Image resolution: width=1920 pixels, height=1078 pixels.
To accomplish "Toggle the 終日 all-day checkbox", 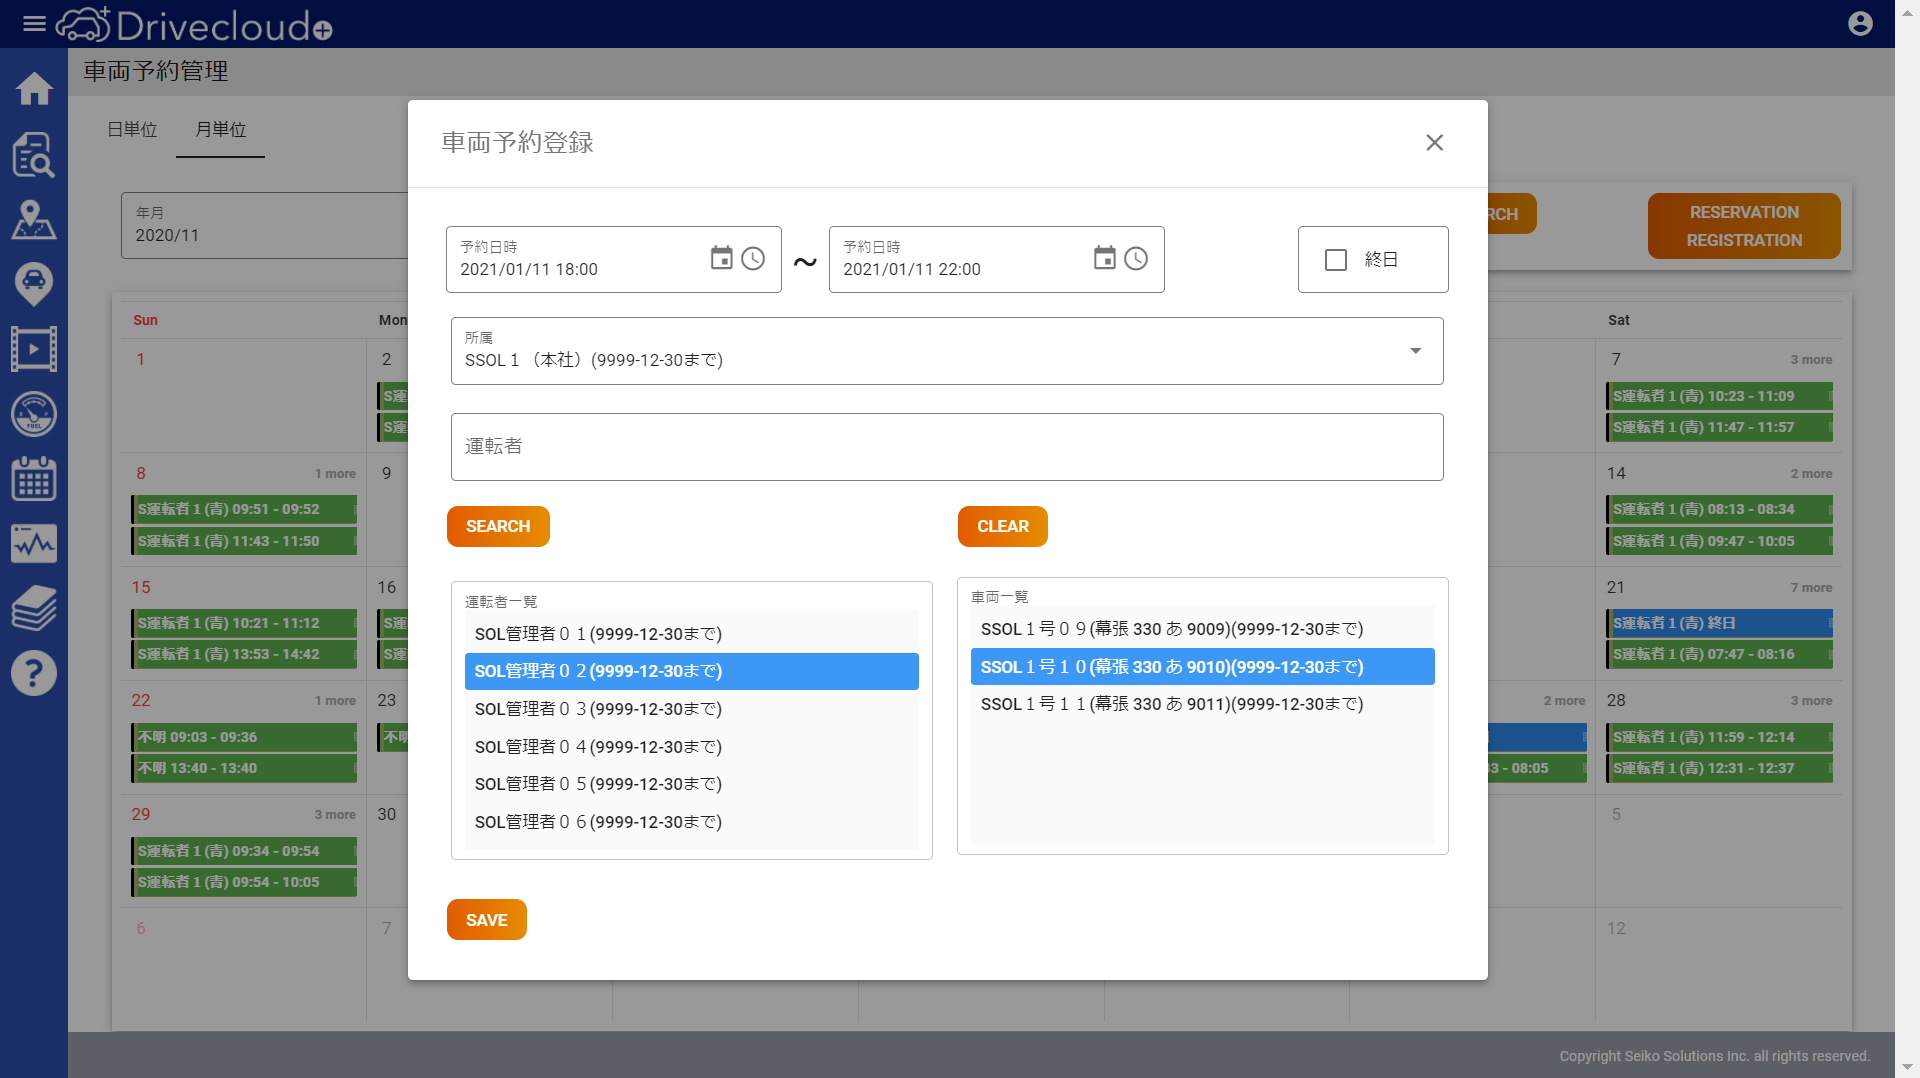I will pyautogui.click(x=1336, y=260).
